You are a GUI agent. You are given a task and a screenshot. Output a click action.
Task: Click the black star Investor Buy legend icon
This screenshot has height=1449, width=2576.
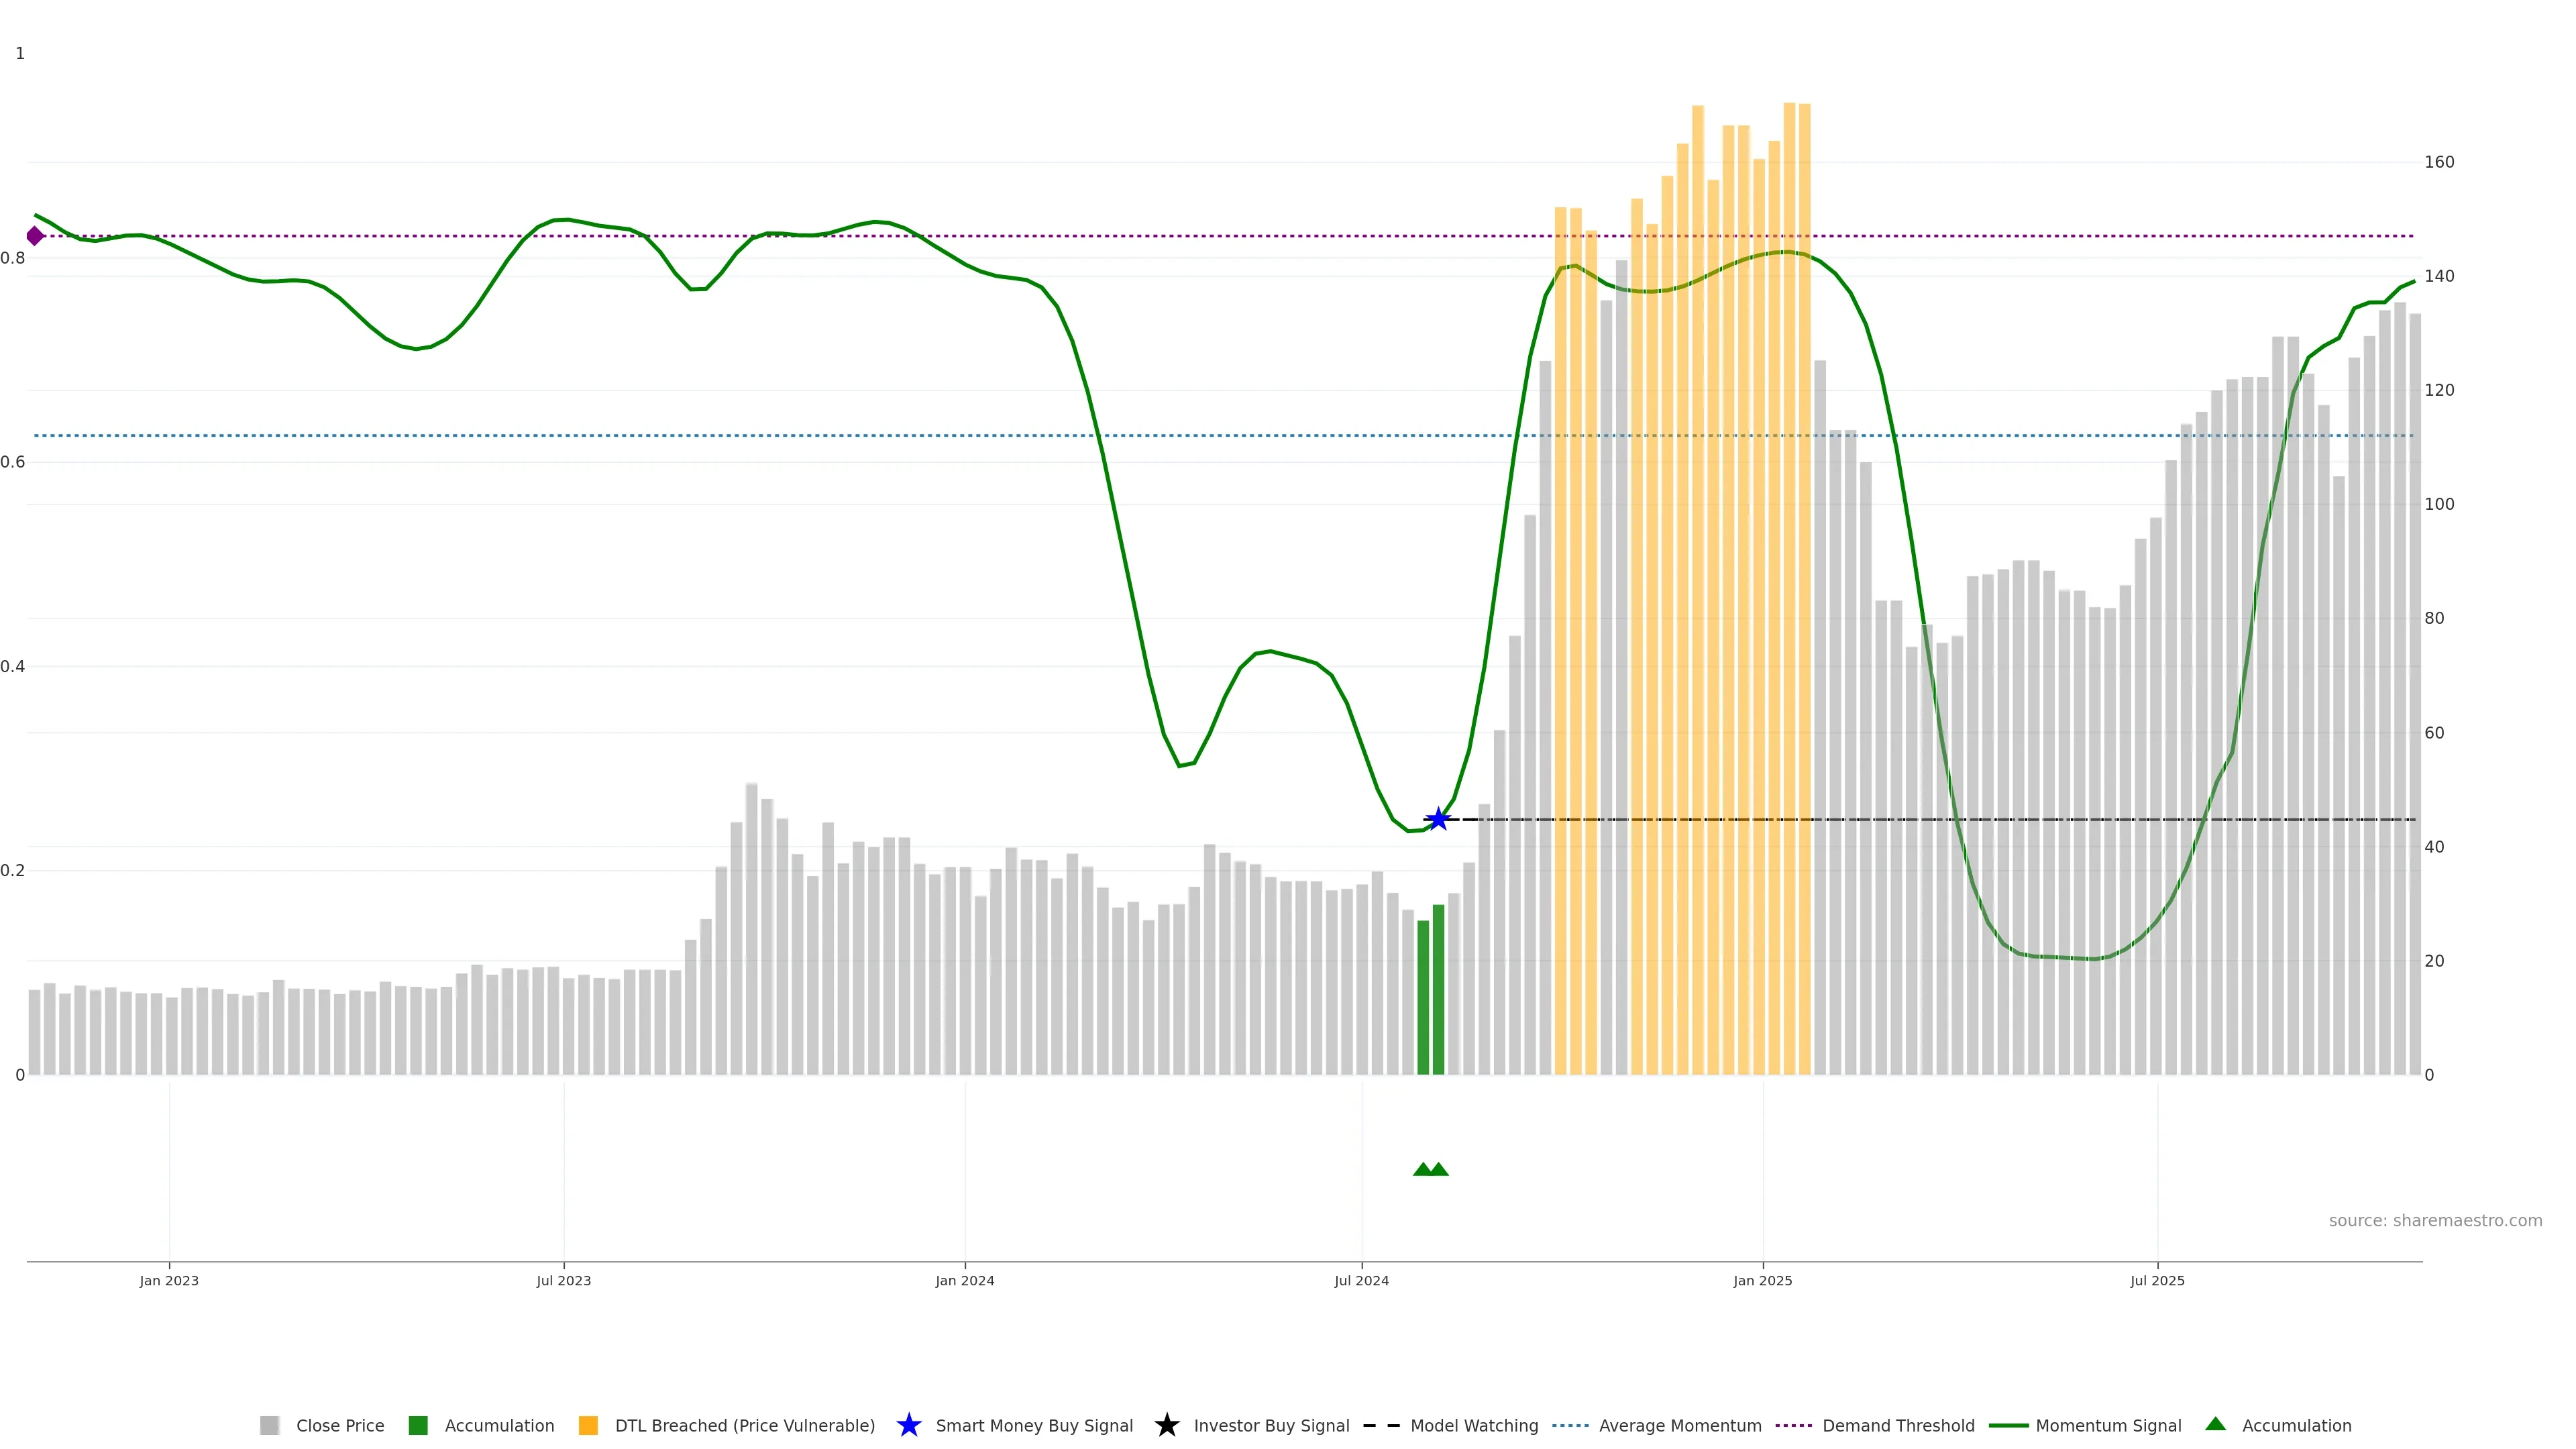(1166, 1425)
